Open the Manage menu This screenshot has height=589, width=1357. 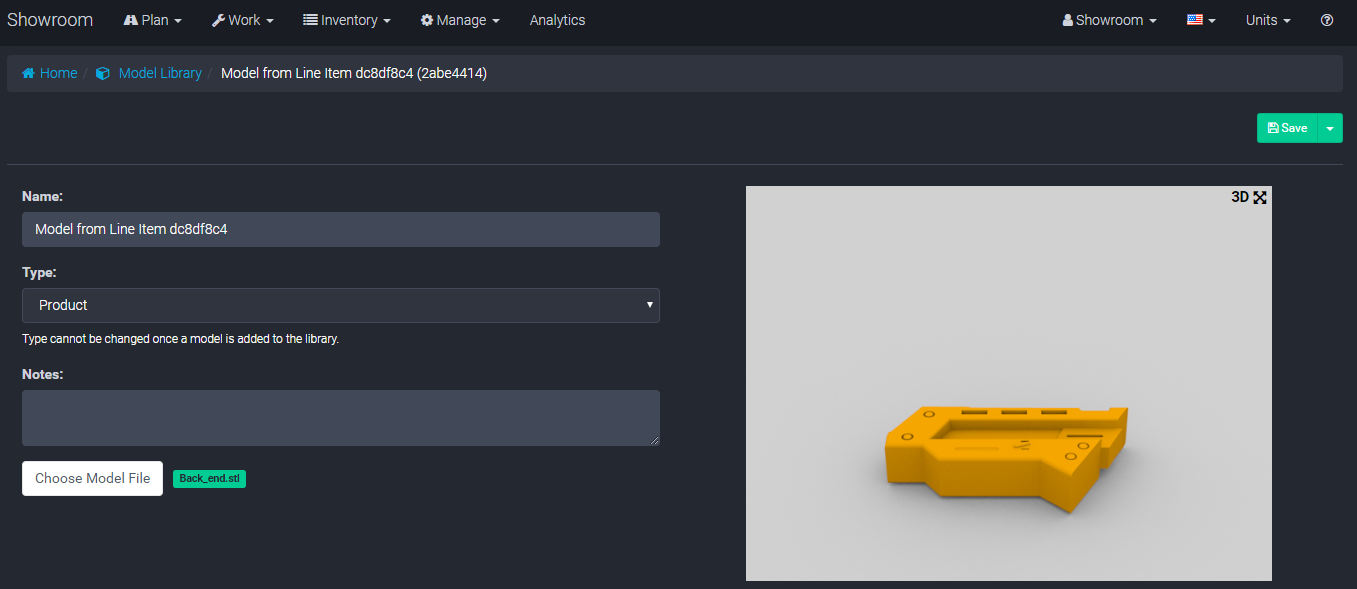pyautogui.click(x=460, y=20)
